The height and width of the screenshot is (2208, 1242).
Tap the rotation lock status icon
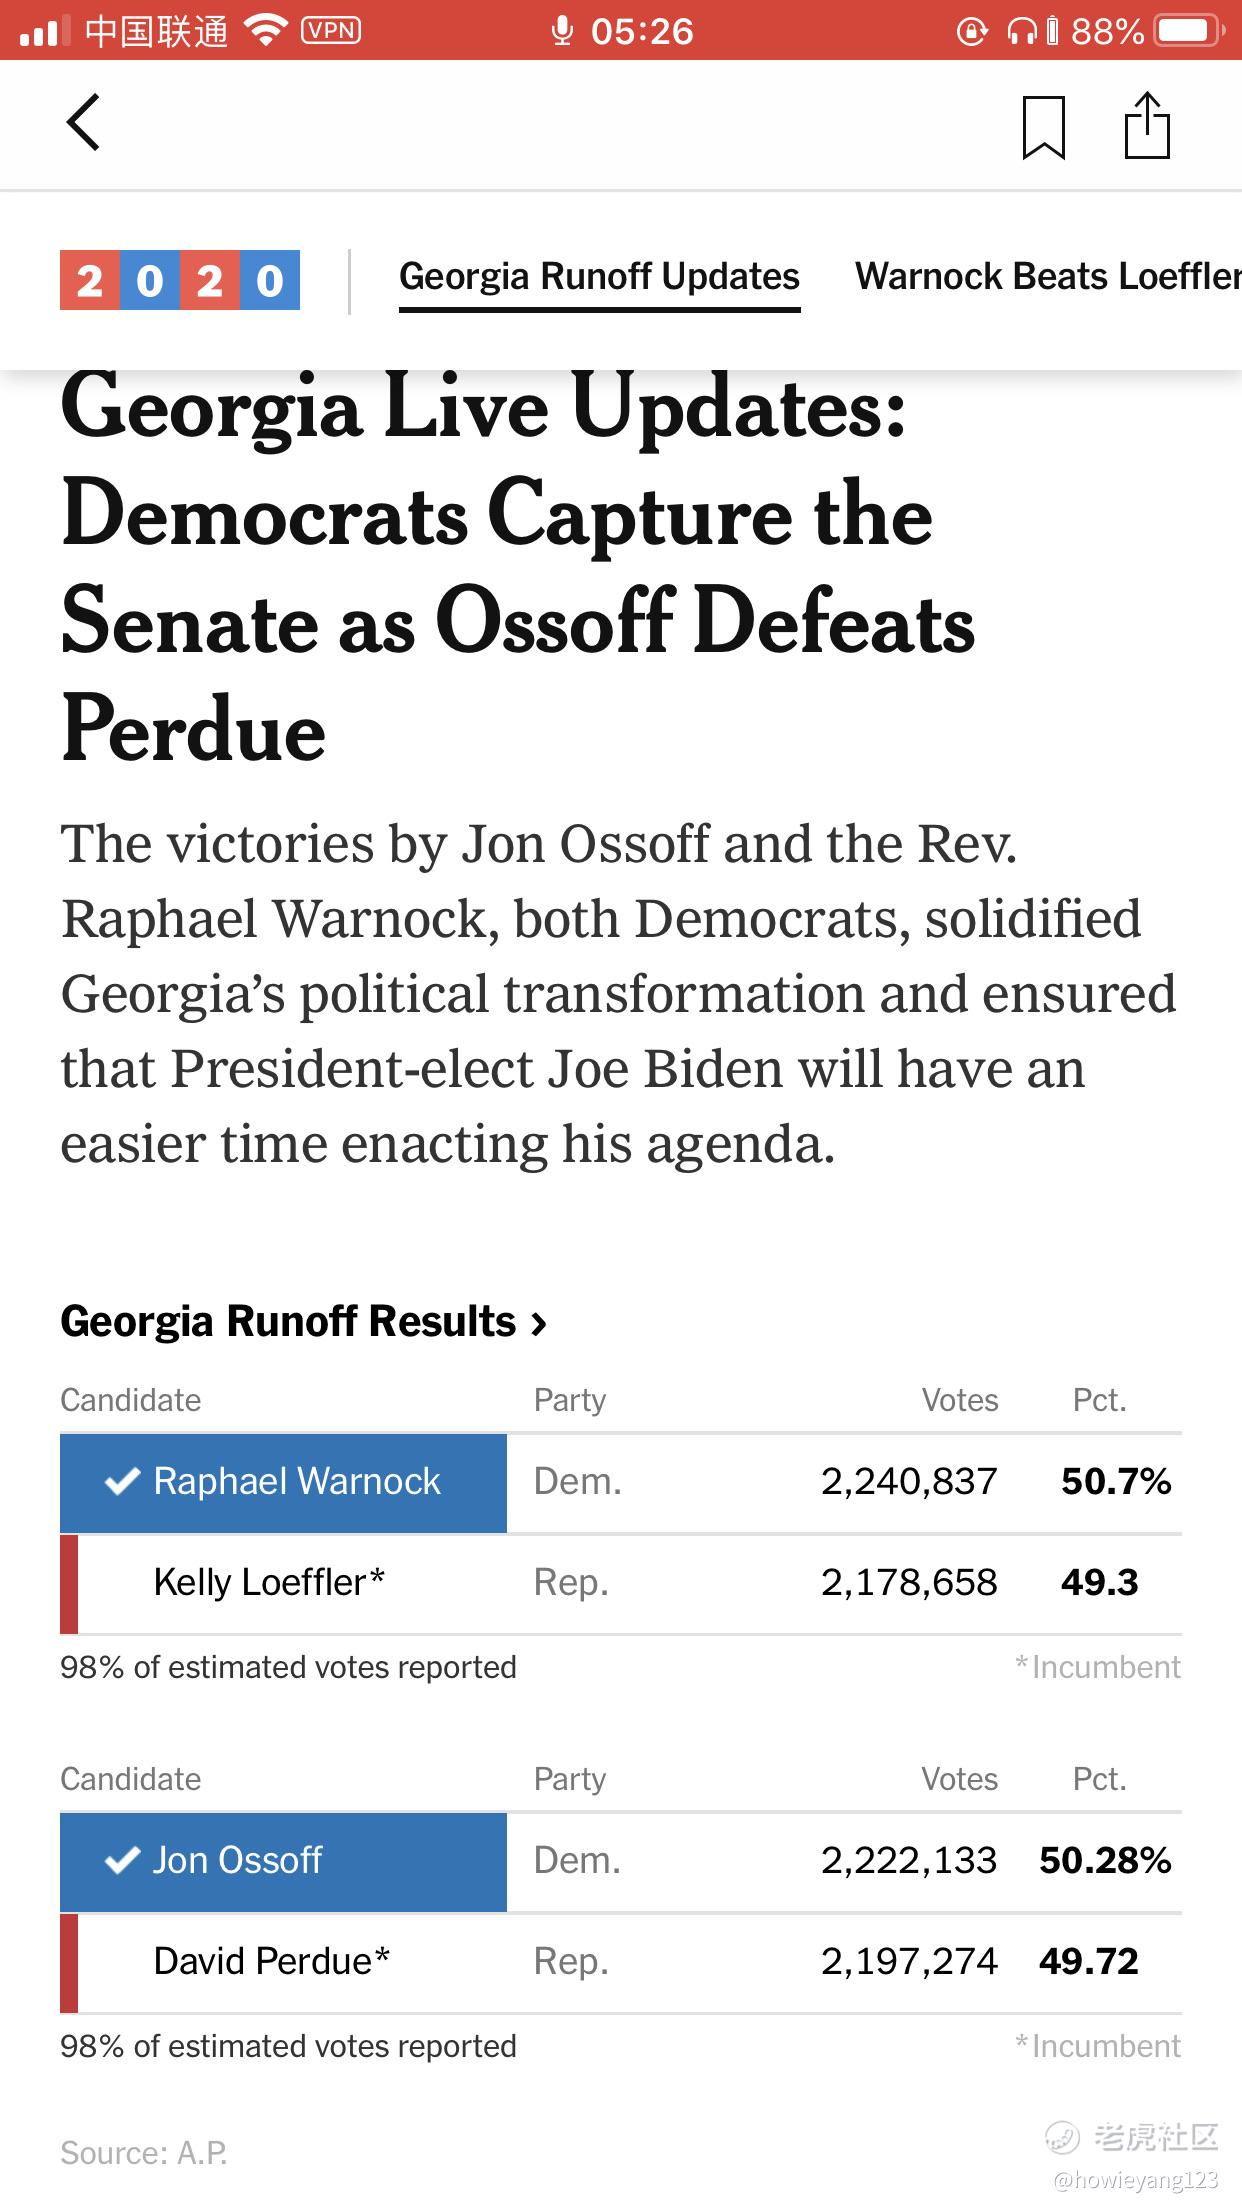pyautogui.click(x=972, y=32)
